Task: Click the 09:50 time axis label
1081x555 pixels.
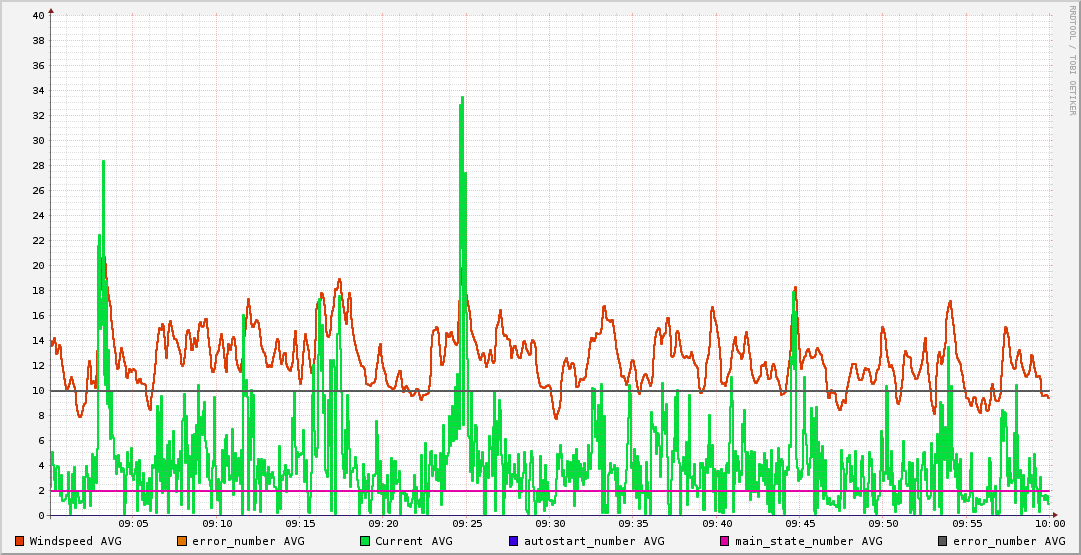Action: click(884, 525)
